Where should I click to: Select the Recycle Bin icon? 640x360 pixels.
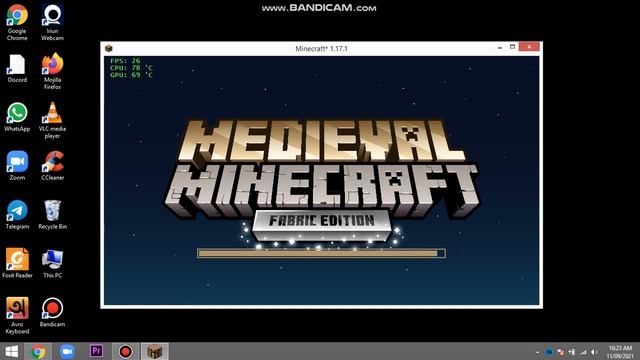tap(52, 215)
